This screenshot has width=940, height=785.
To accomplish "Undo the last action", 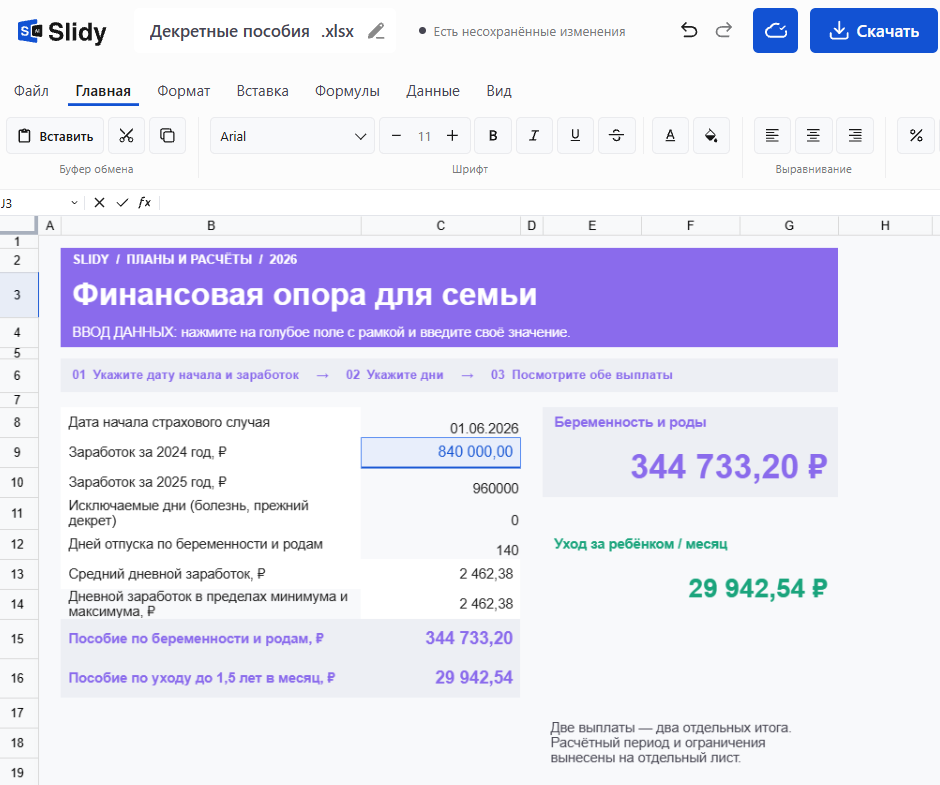I will tap(689, 30).
